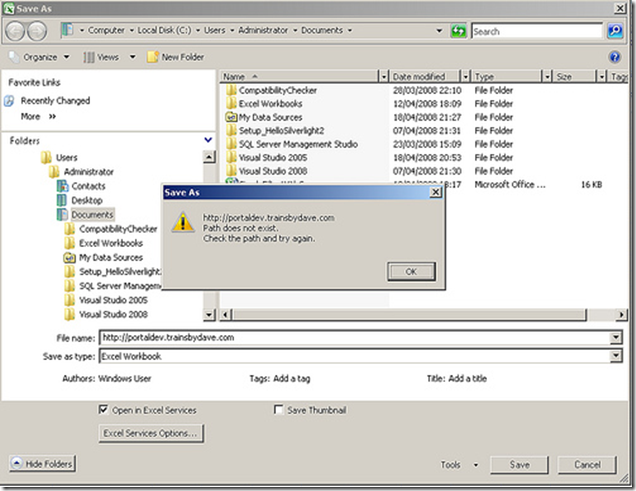Click OK in the error dialog
The image size is (636, 491).
coord(411,272)
